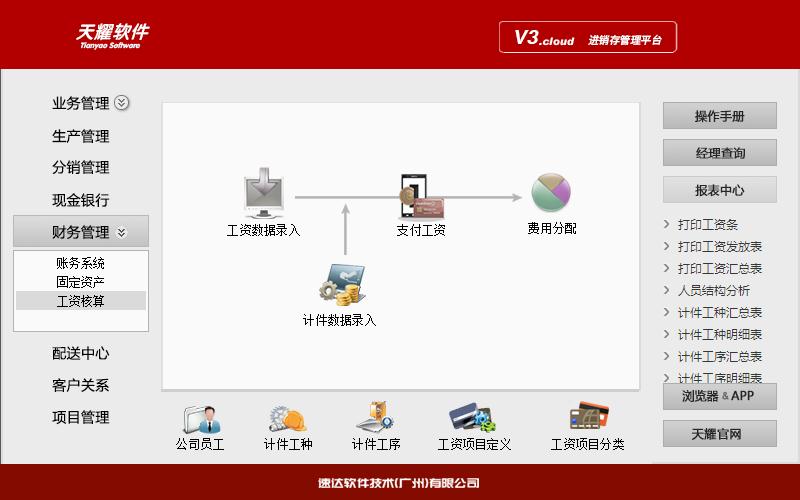Open the 费用分配 pie chart icon
This screenshot has width=800, height=500.
(551, 192)
